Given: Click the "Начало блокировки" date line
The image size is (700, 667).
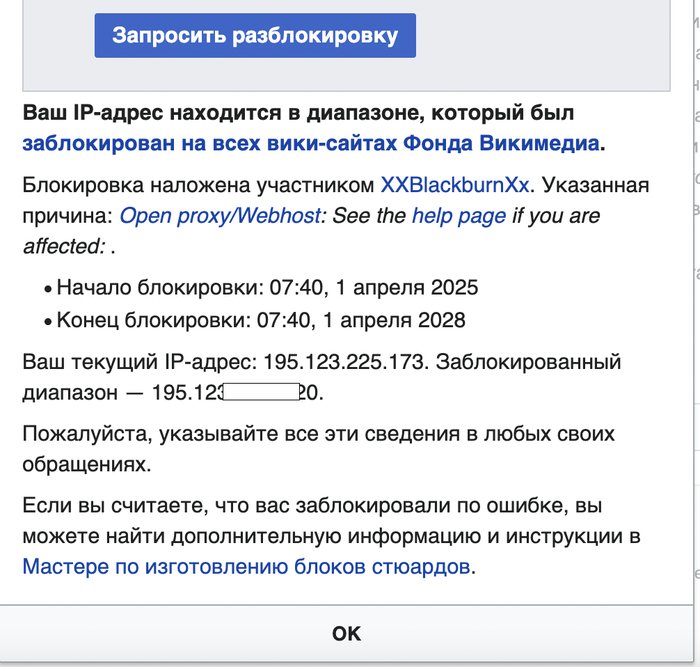Looking at the screenshot, I should click(267, 288).
